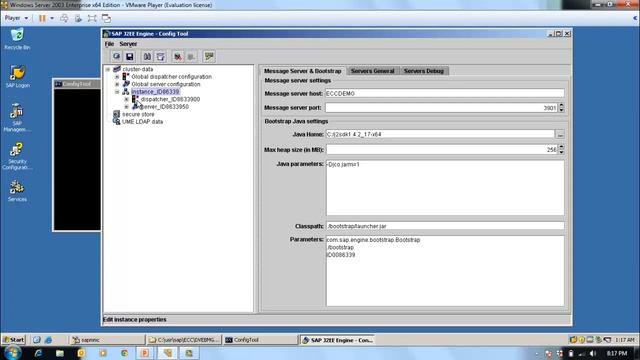
Task: Click the Save floppy disk toolbar icon
Action: pos(129,57)
